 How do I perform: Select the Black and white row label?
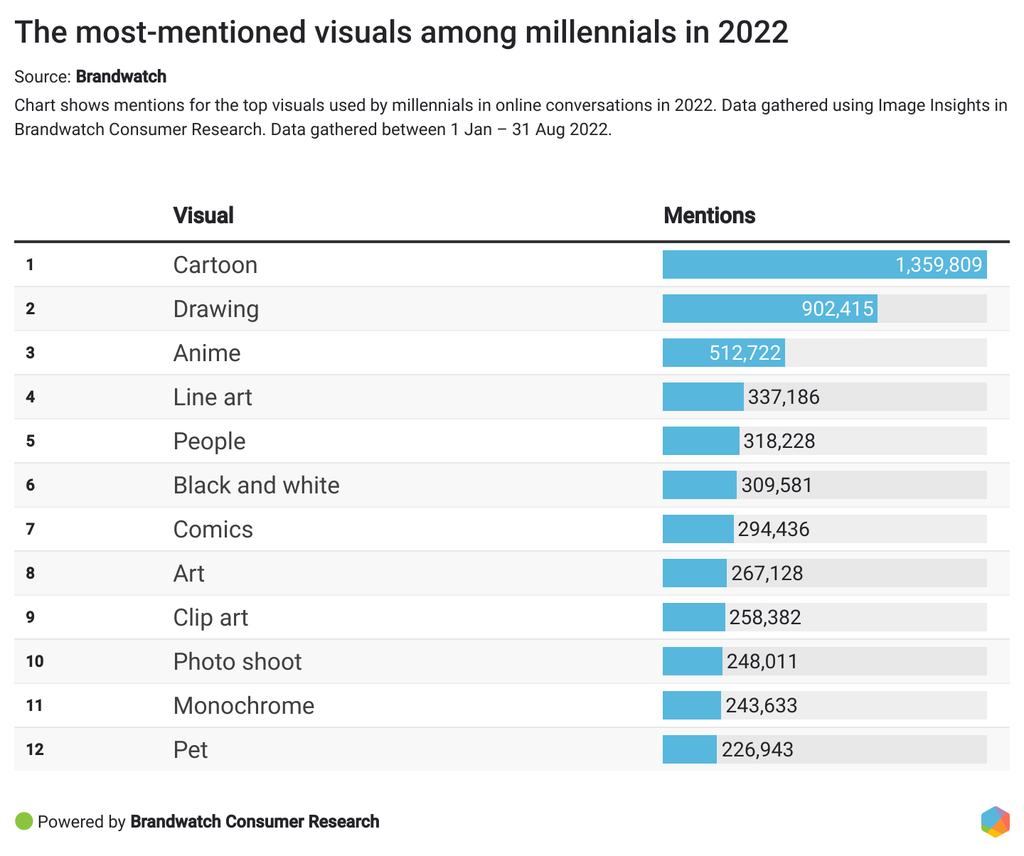pyautogui.click(x=256, y=485)
